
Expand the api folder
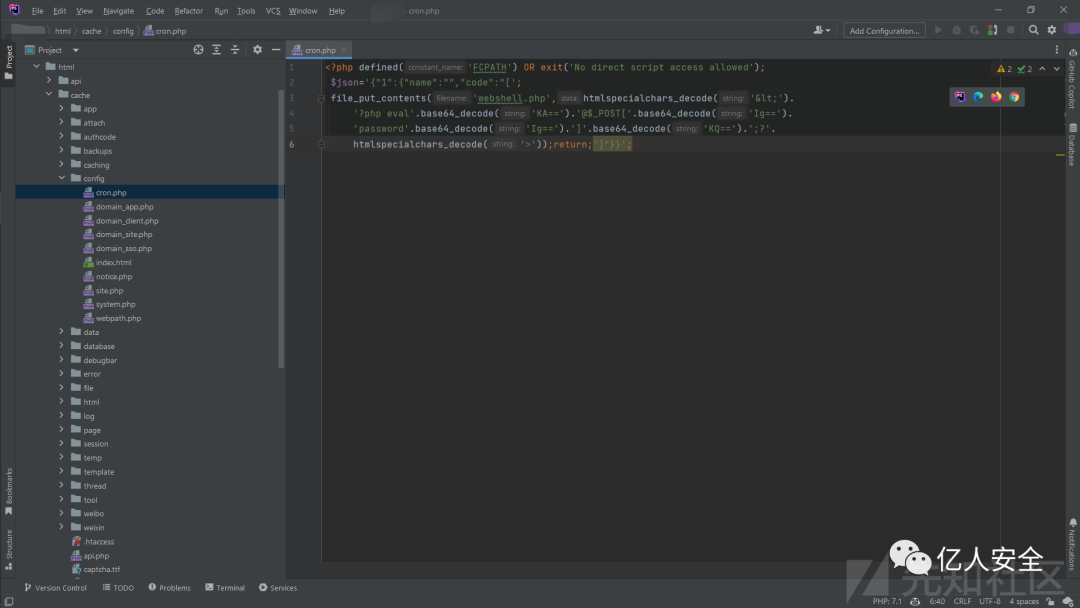[49, 81]
